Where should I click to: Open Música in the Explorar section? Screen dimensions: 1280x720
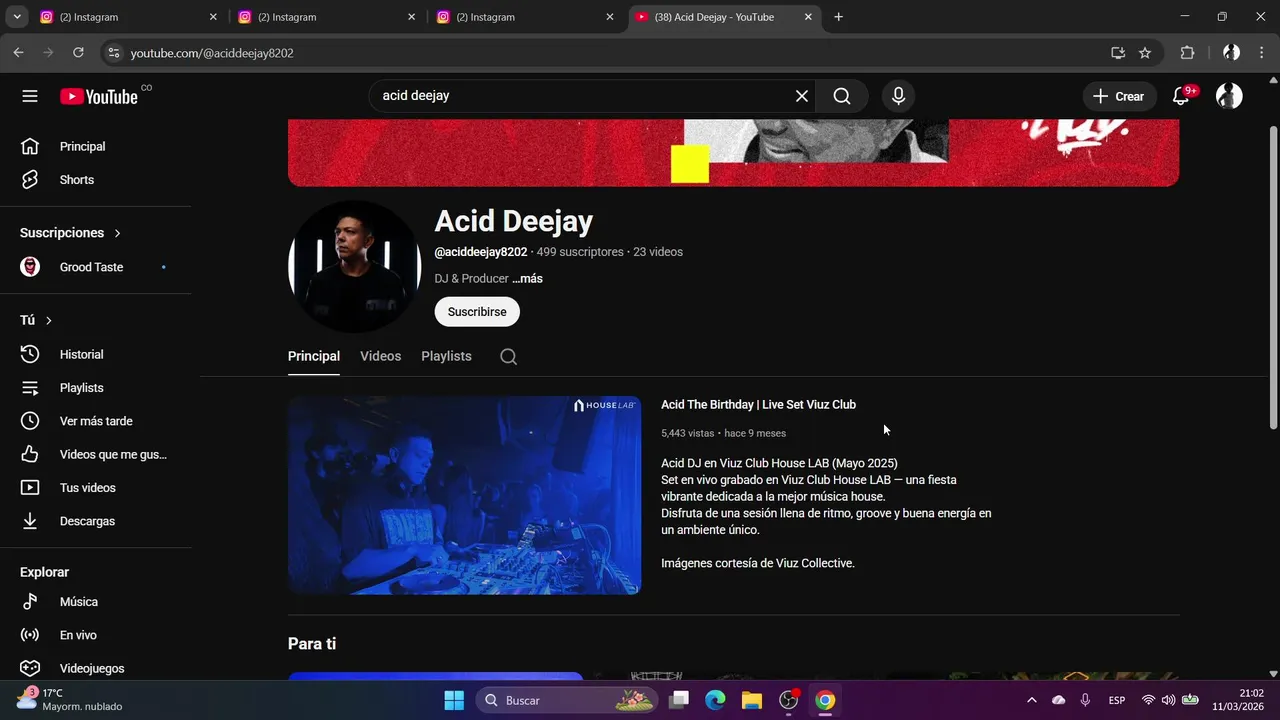pos(96,602)
